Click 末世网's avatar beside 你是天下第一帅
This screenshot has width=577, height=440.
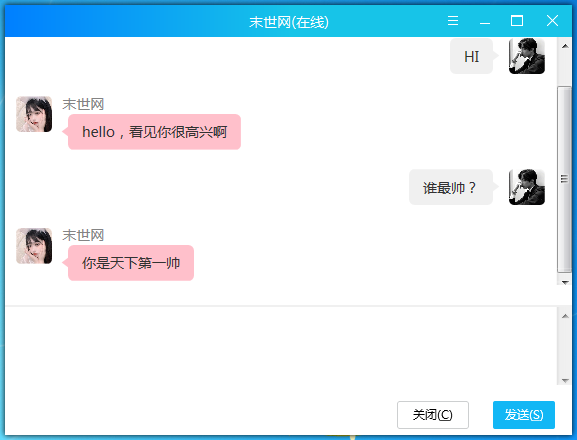pos(34,246)
